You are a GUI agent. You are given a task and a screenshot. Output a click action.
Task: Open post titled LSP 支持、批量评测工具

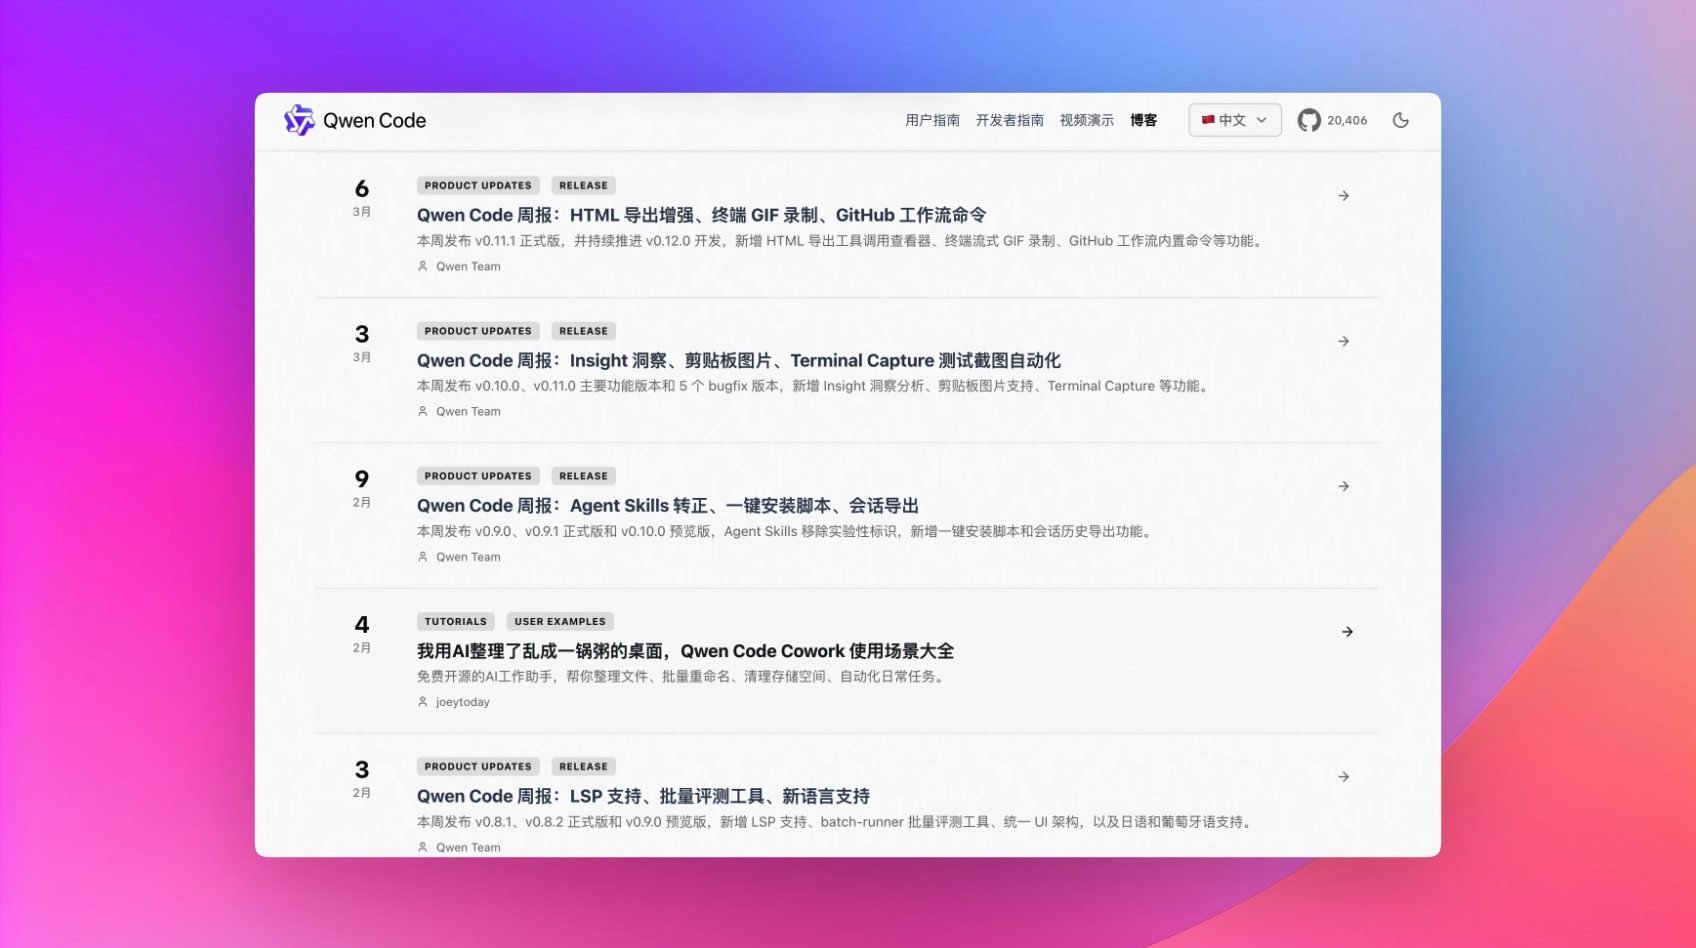click(x=643, y=796)
